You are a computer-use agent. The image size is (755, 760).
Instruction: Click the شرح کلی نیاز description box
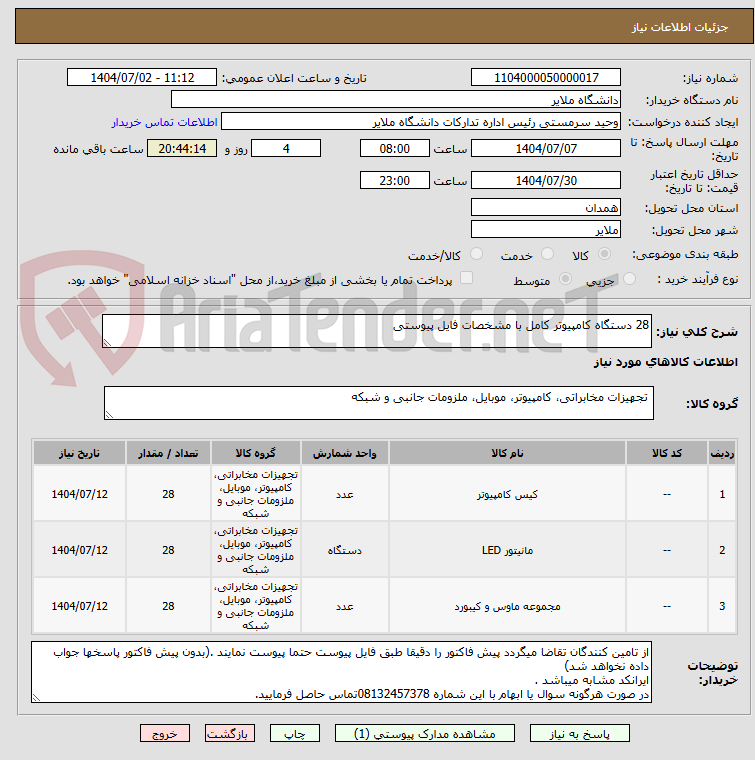pos(377,331)
